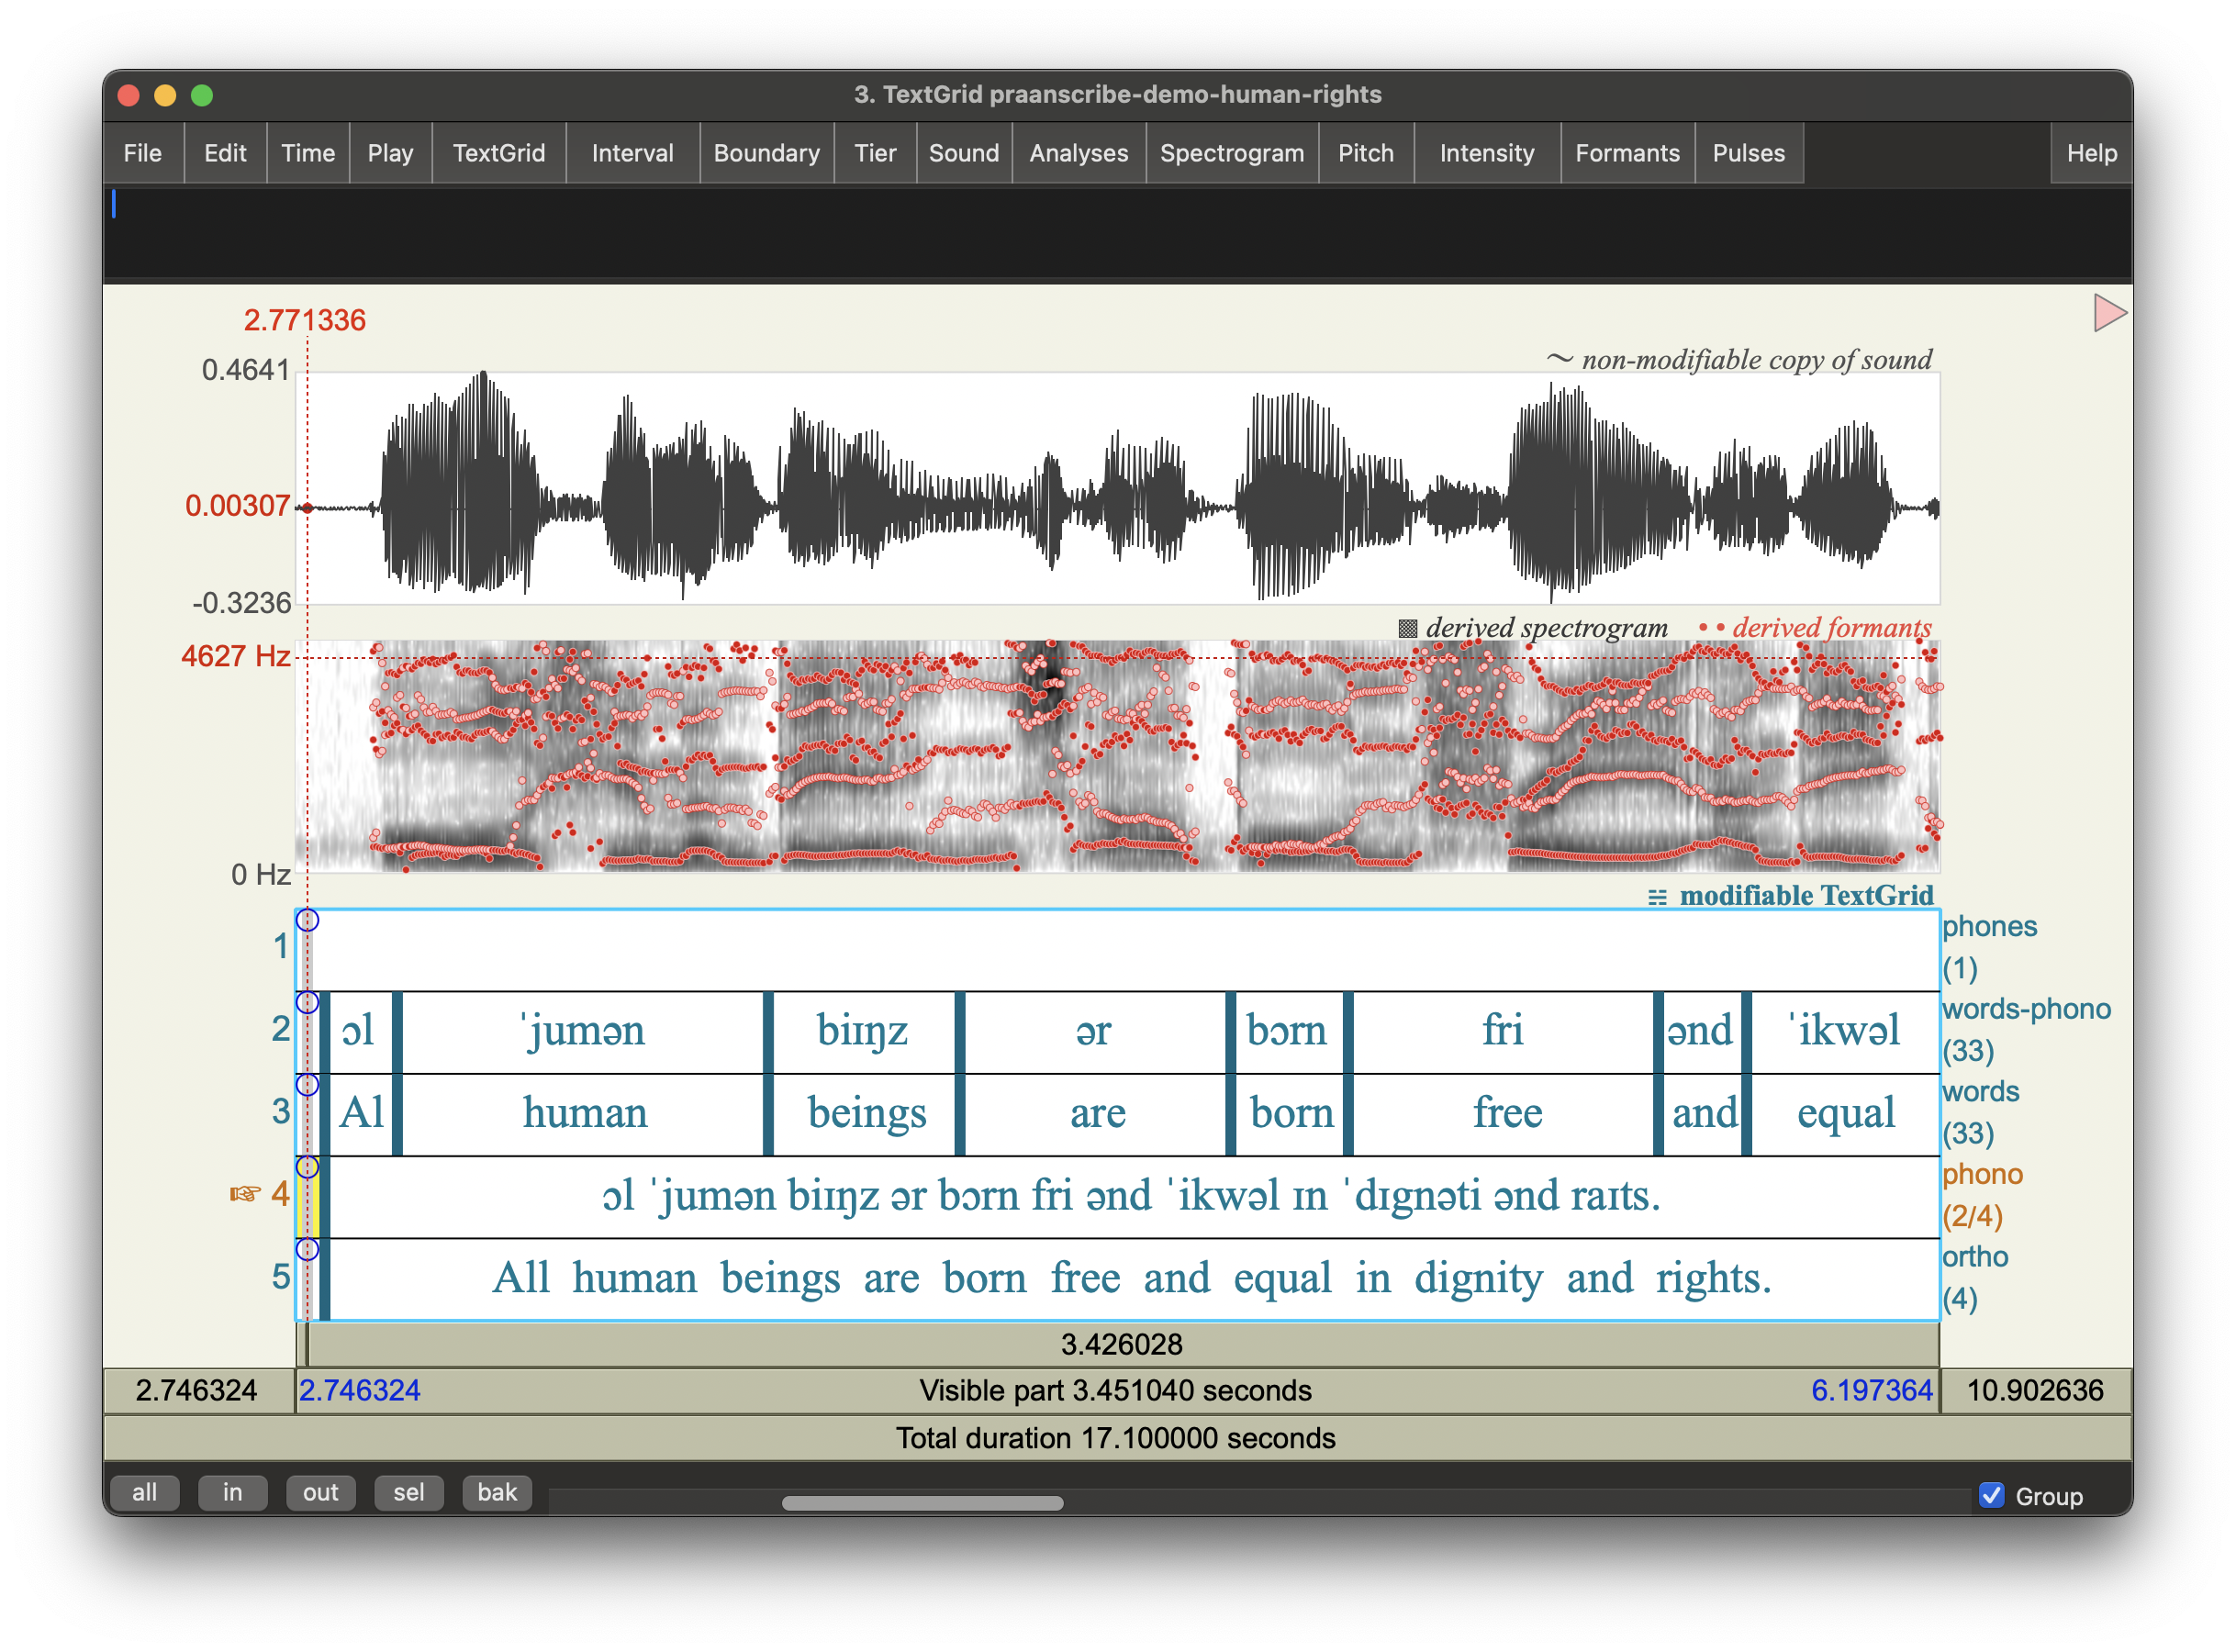The image size is (2236, 1652).
Task: Click boundary circle handle on phones tier
Action: click(307, 920)
